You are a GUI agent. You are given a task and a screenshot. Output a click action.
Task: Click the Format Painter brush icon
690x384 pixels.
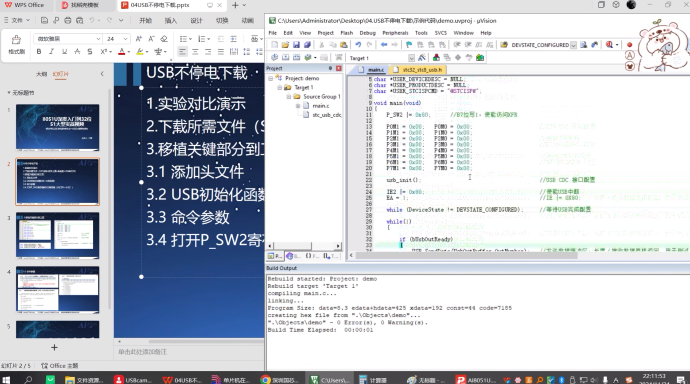16,40
